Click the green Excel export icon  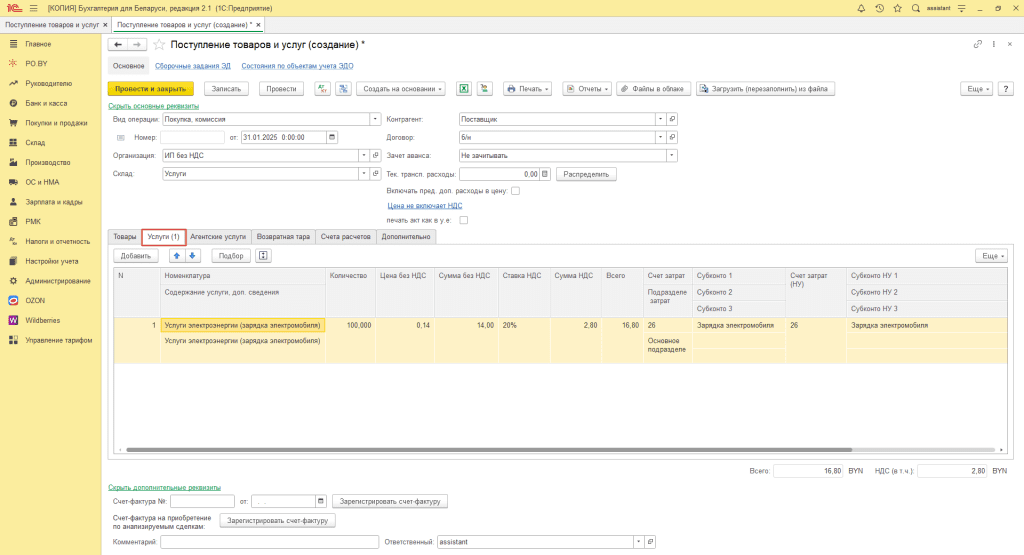tap(464, 88)
